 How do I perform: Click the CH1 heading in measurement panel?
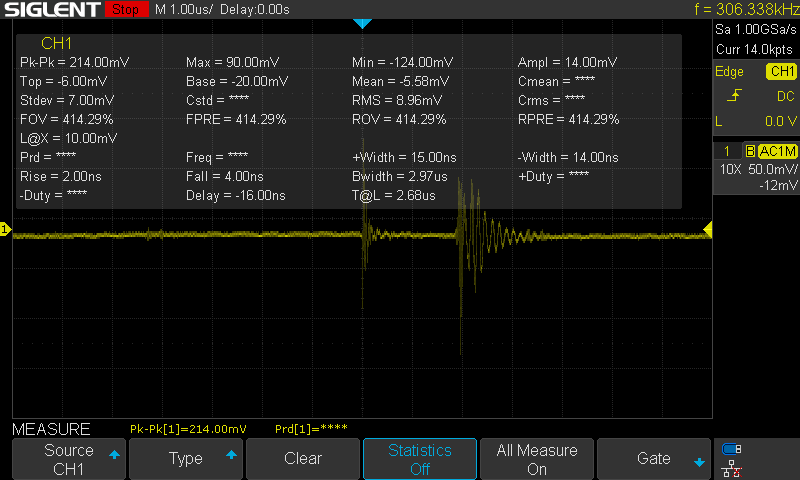[x=56, y=43]
